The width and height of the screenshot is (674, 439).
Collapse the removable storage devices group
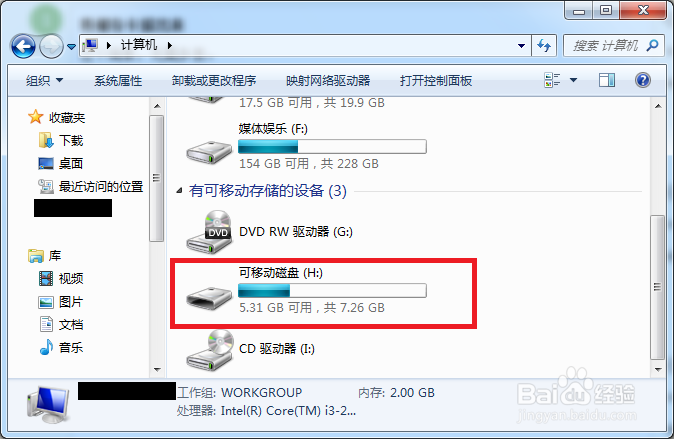179,190
